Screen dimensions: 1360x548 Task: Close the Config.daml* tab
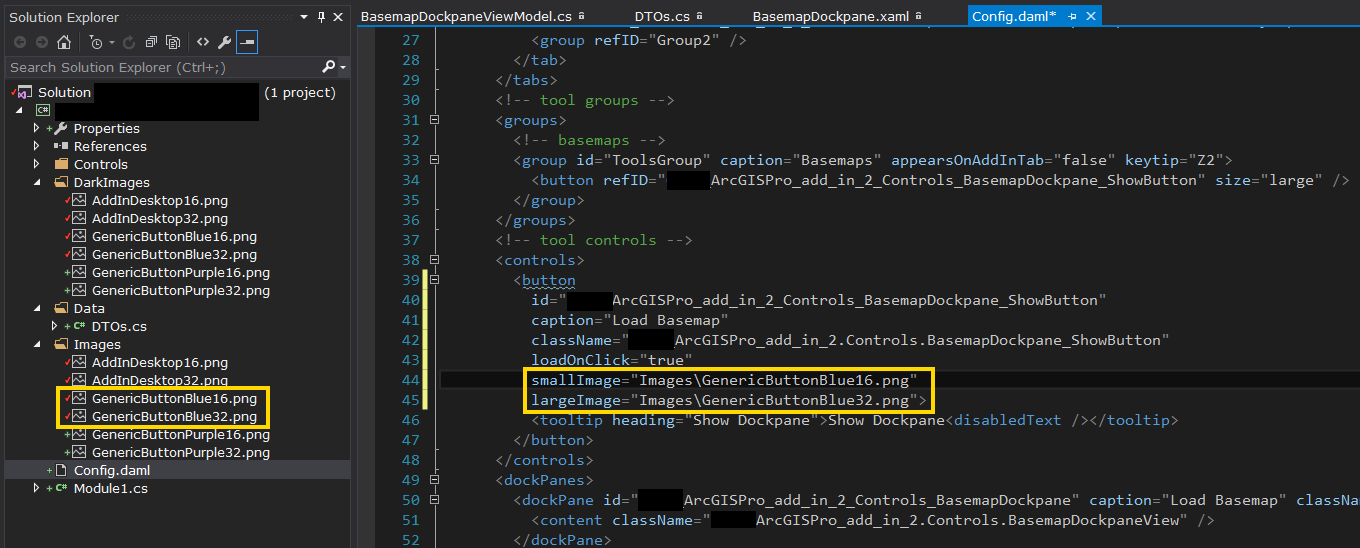(1091, 16)
